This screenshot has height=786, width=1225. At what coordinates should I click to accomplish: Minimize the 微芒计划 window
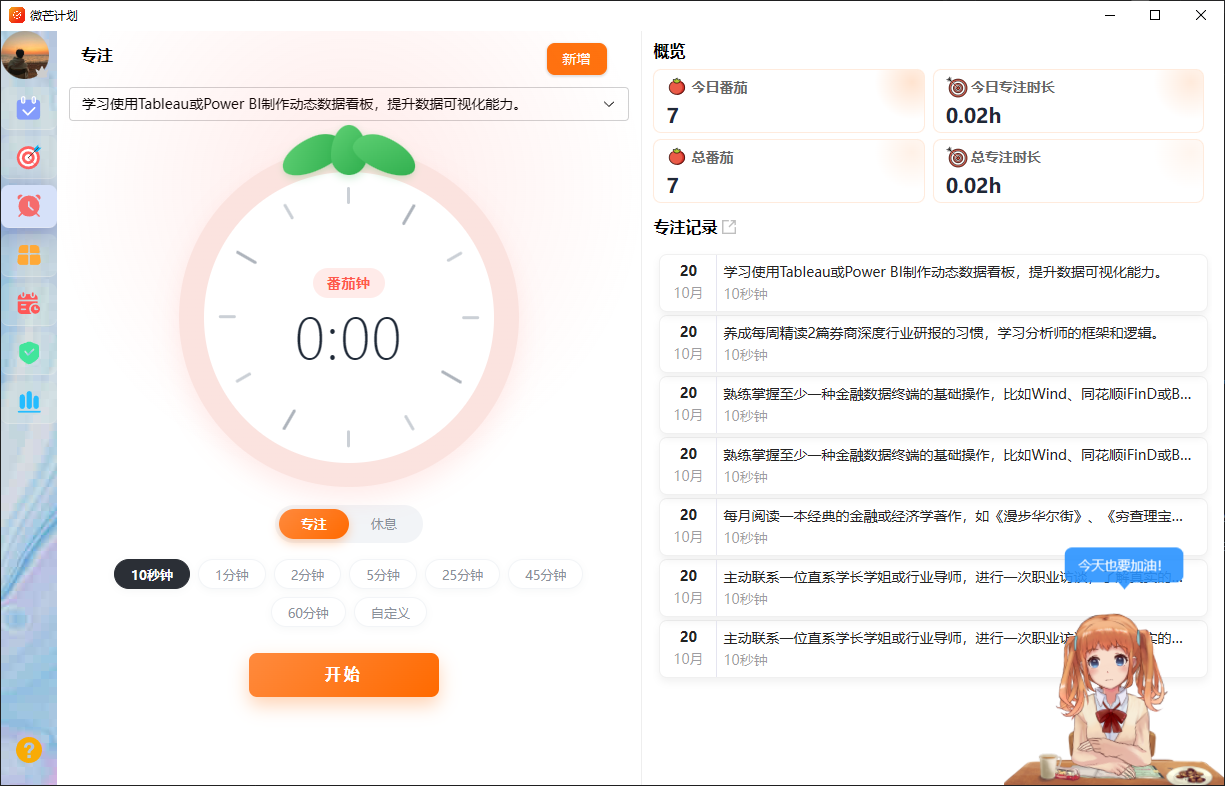click(1110, 15)
